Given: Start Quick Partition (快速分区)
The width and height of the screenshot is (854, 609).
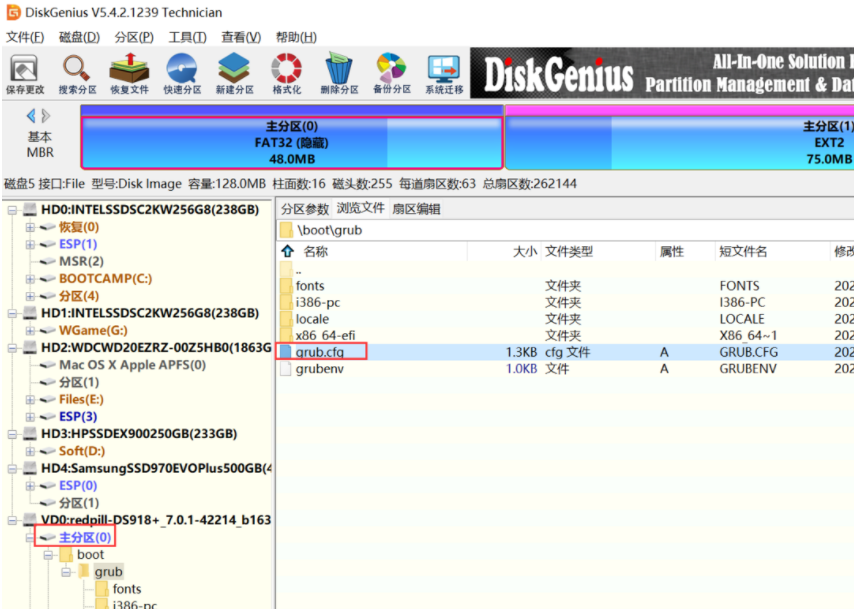Looking at the screenshot, I should [x=182, y=74].
